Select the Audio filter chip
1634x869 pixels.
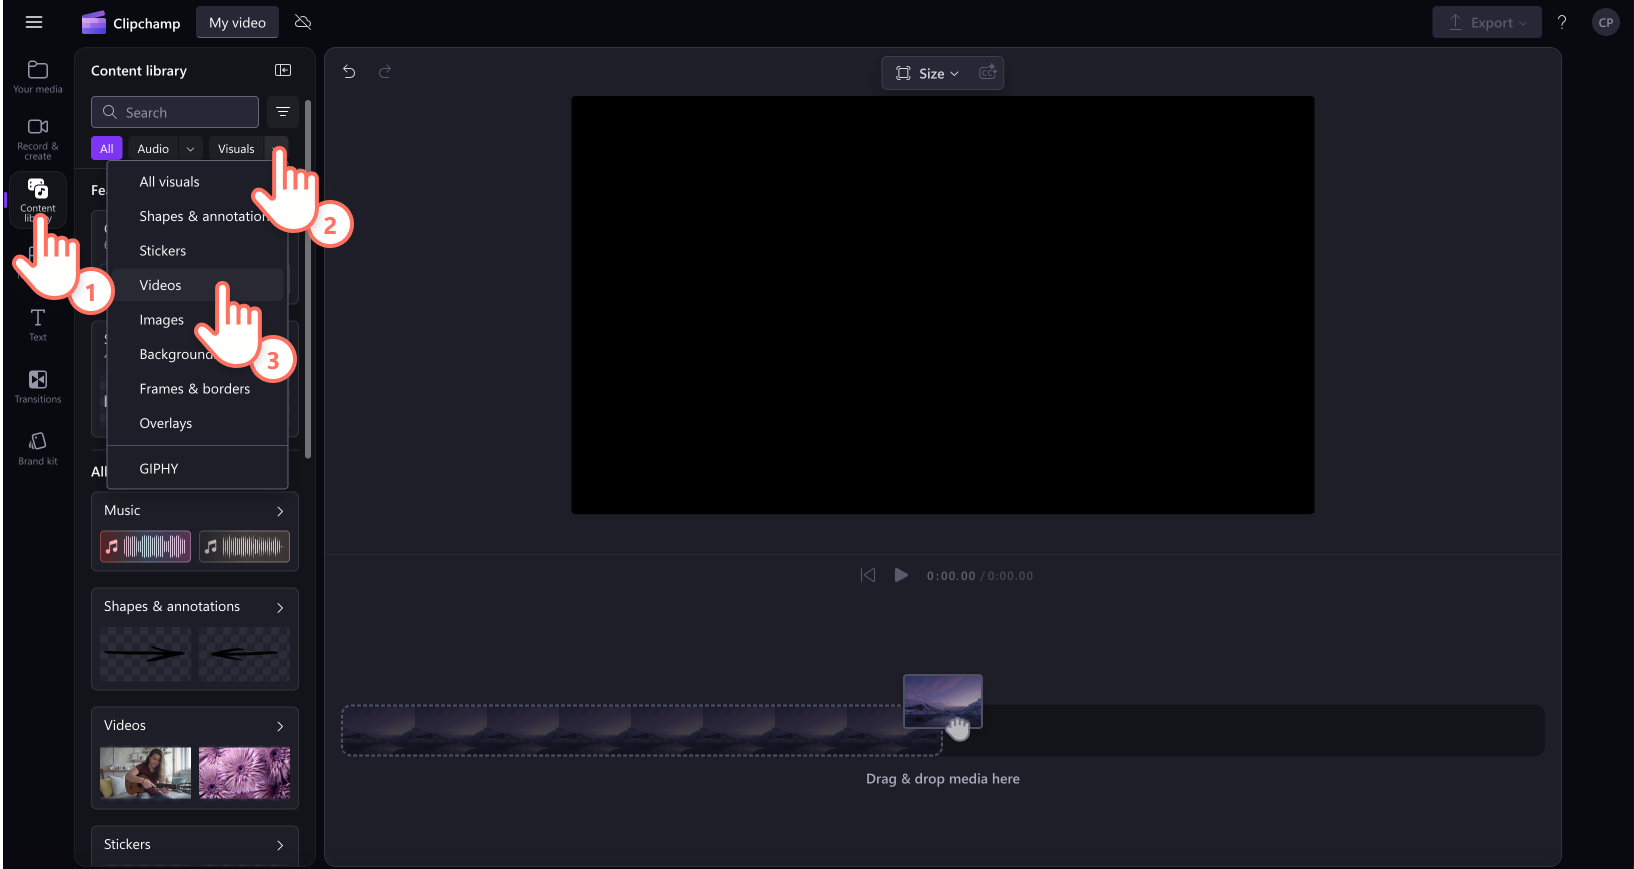pos(153,149)
